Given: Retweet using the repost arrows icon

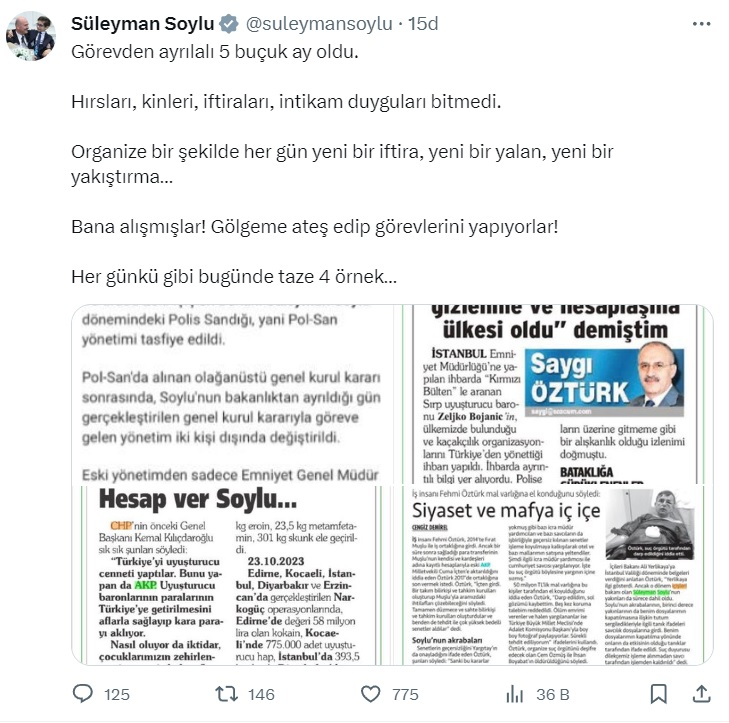Looking at the screenshot, I should [226, 694].
